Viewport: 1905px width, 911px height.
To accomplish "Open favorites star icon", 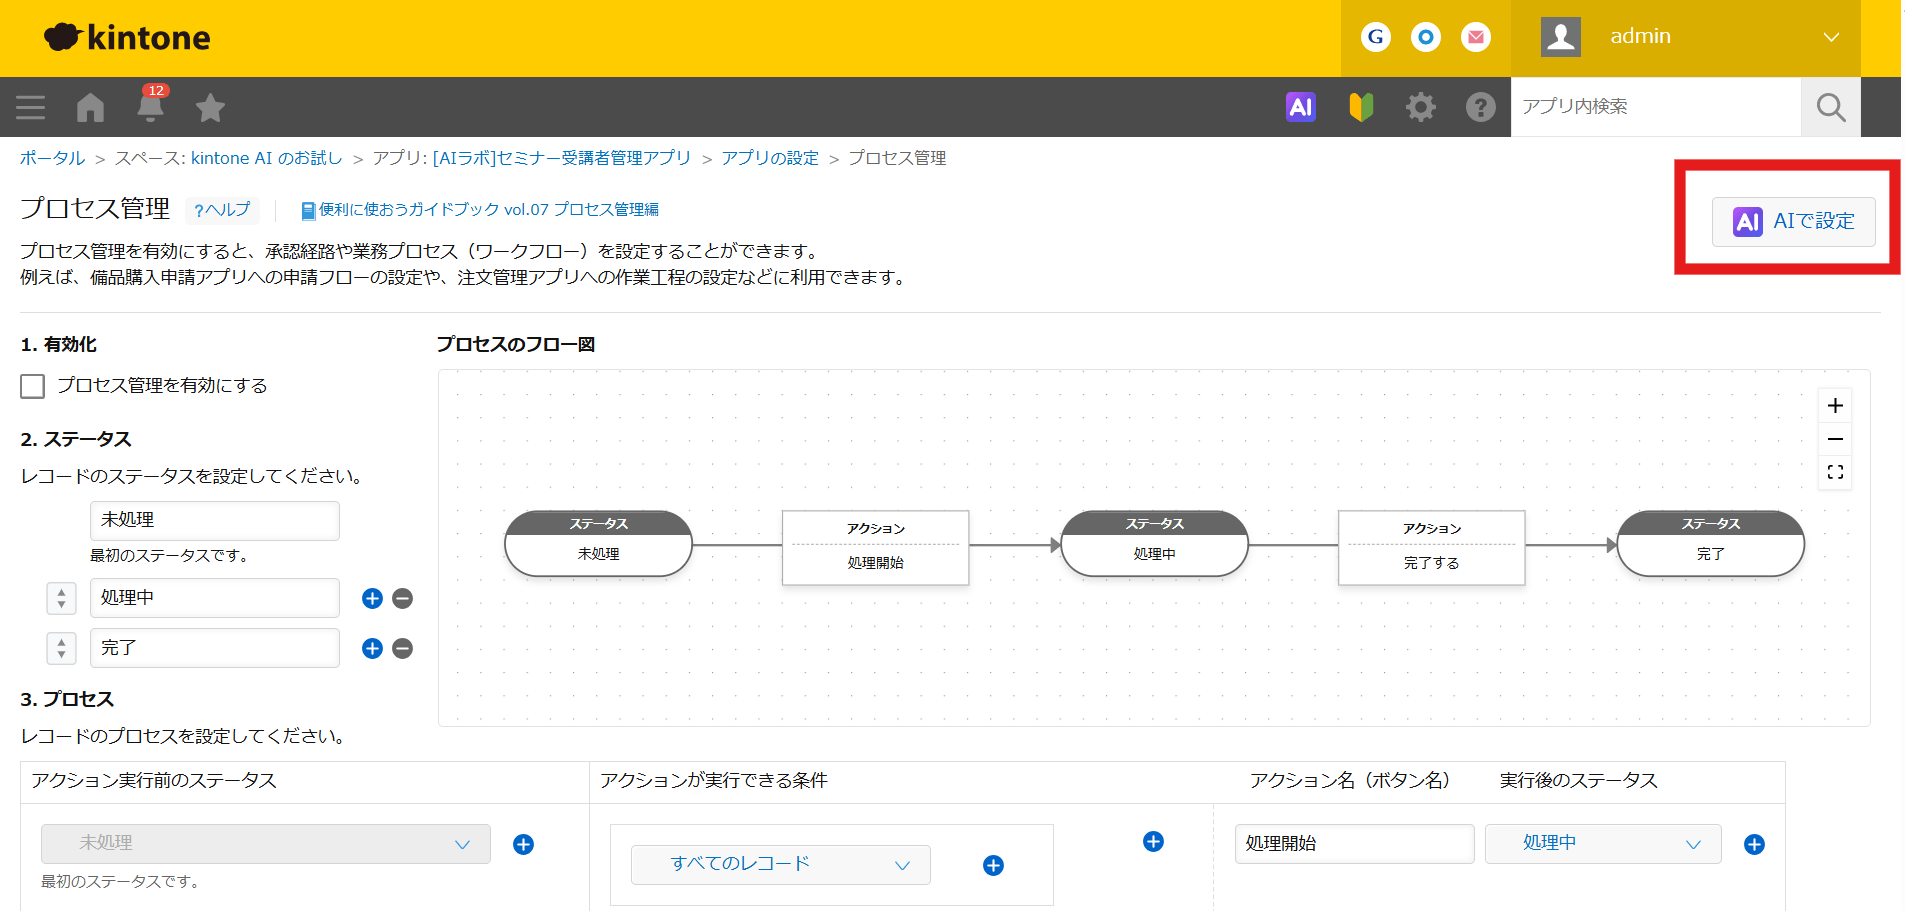I will (x=210, y=107).
